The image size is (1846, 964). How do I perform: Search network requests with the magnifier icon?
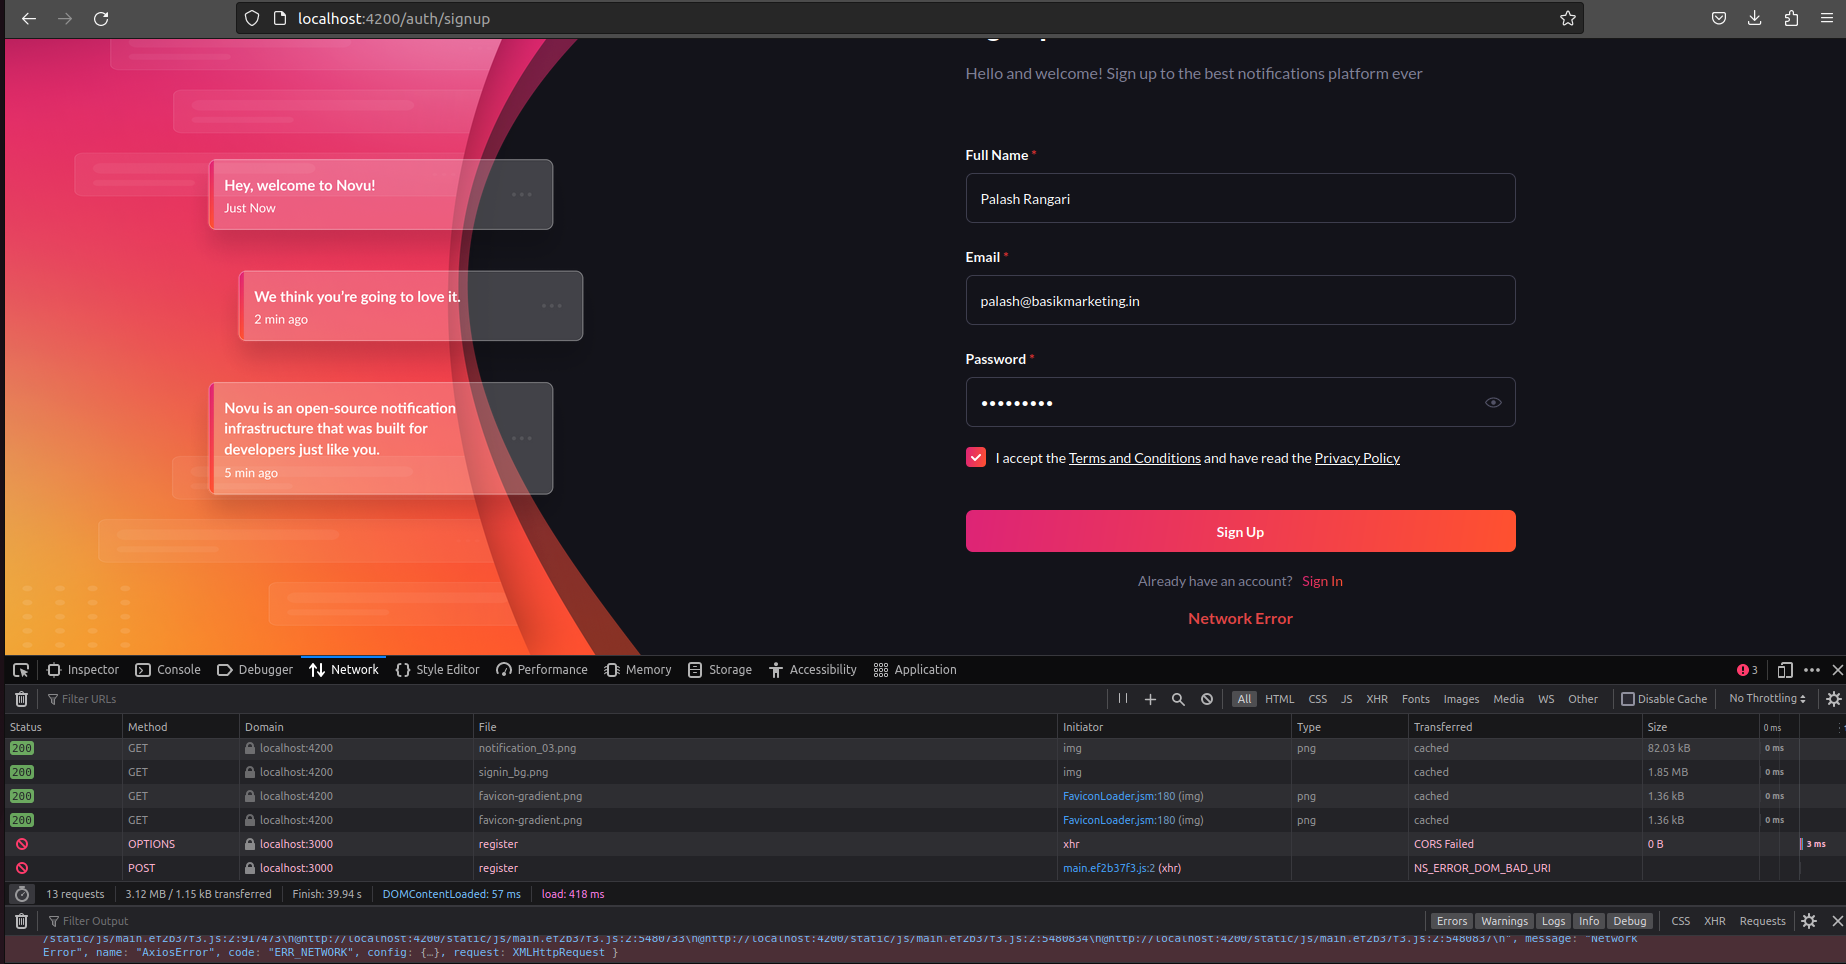coord(1178,698)
